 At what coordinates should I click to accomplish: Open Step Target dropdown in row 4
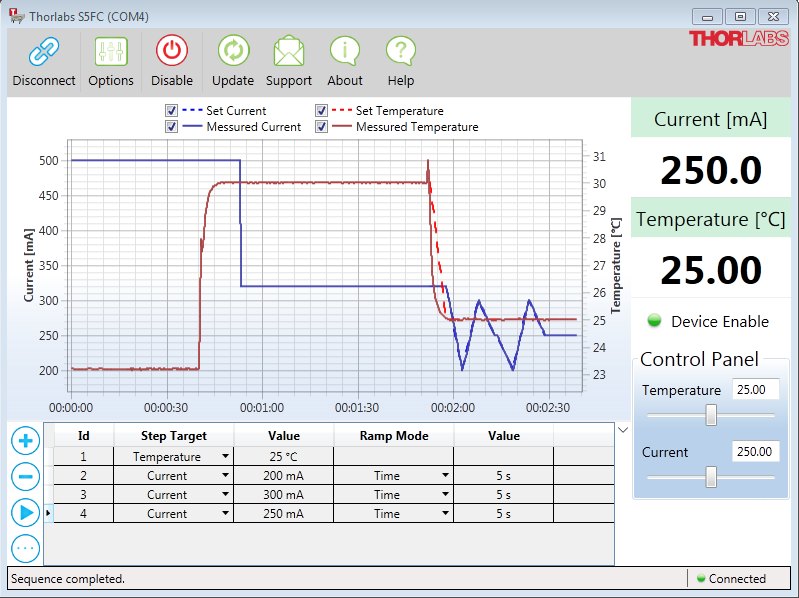pos(225,514)
